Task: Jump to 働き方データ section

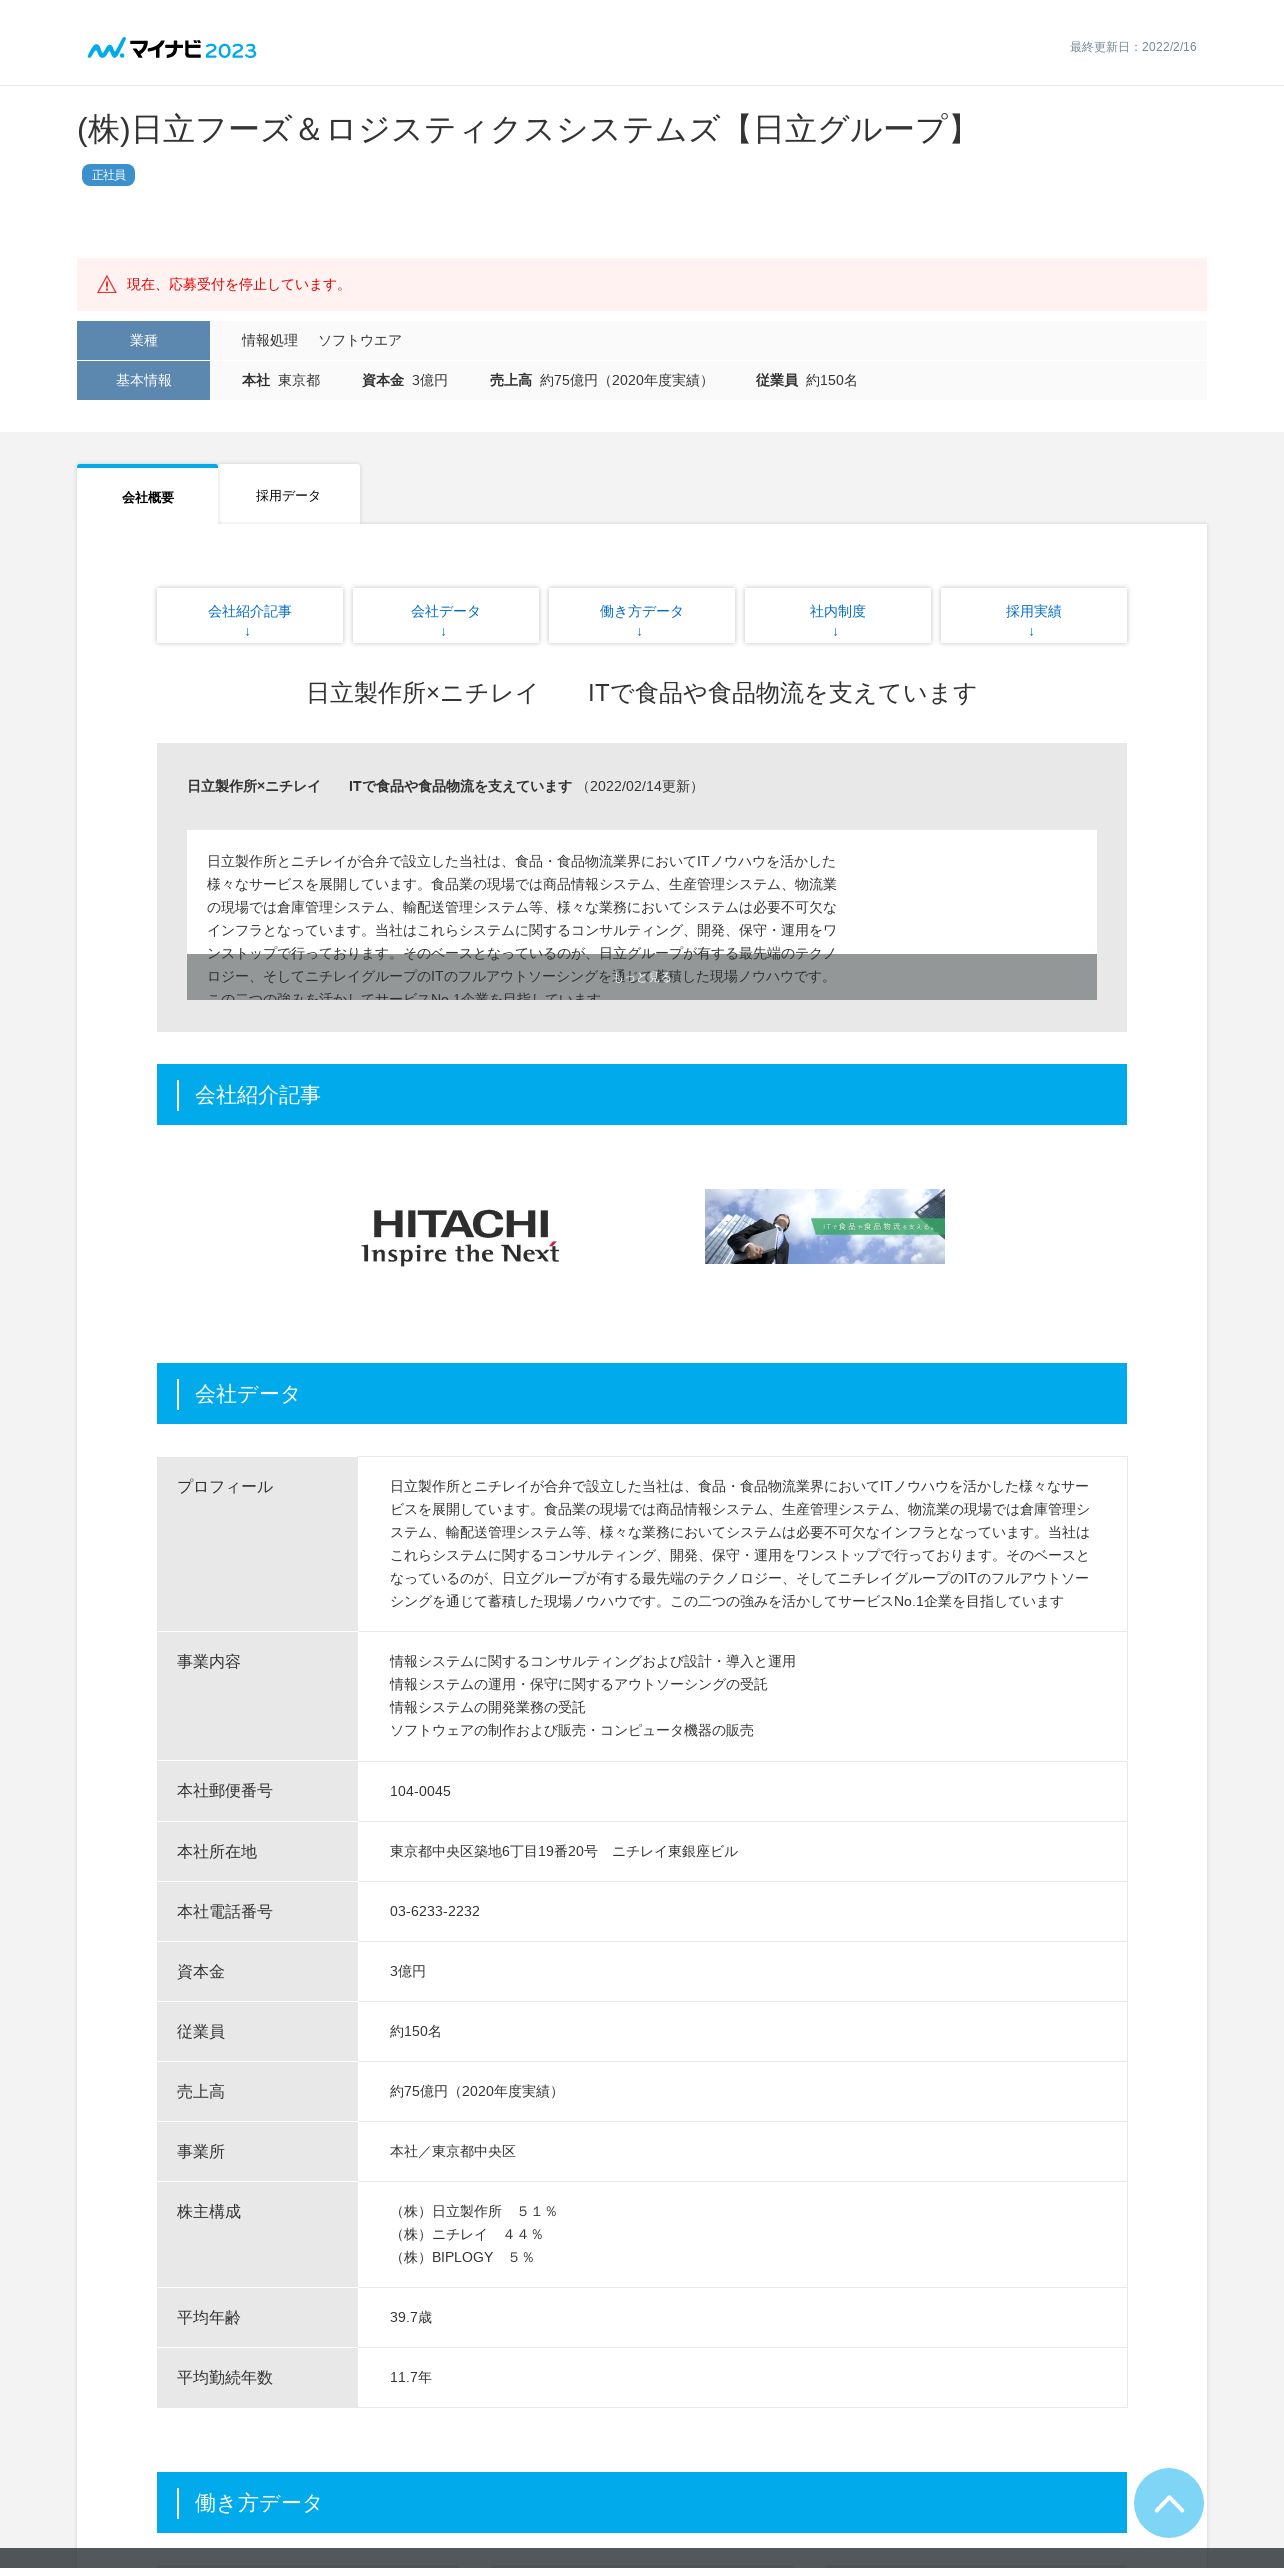Action: (x=642, y=616)
